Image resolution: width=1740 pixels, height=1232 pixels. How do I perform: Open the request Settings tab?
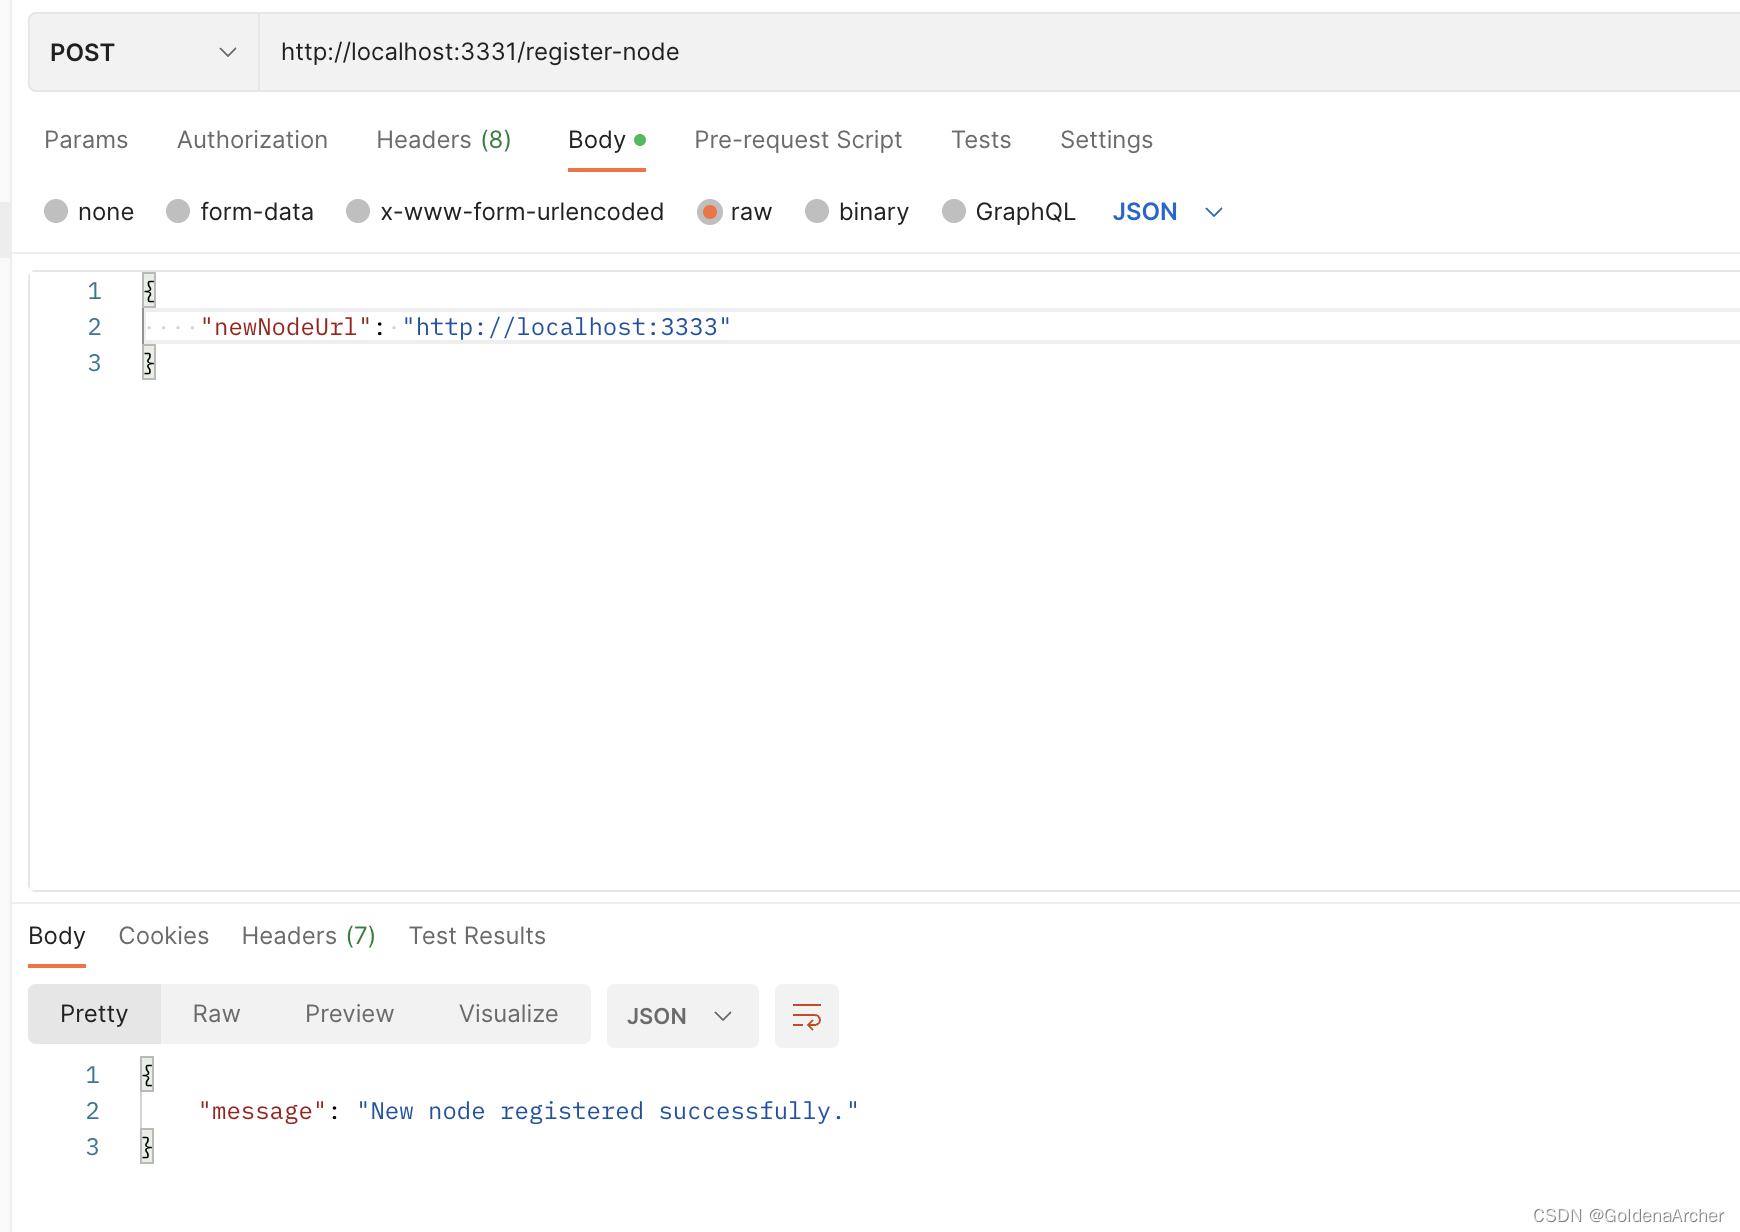click(1106, 140)
